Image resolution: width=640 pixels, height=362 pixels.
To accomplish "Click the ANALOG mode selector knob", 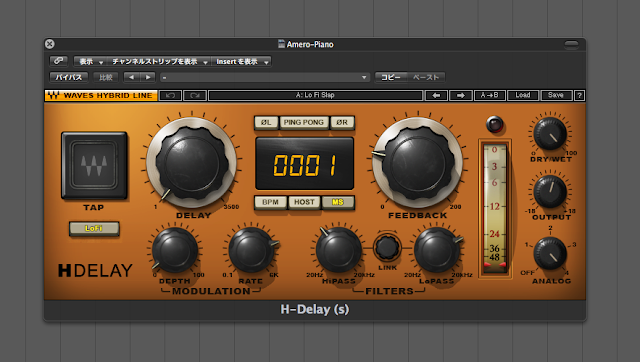I will click(550, 253).
